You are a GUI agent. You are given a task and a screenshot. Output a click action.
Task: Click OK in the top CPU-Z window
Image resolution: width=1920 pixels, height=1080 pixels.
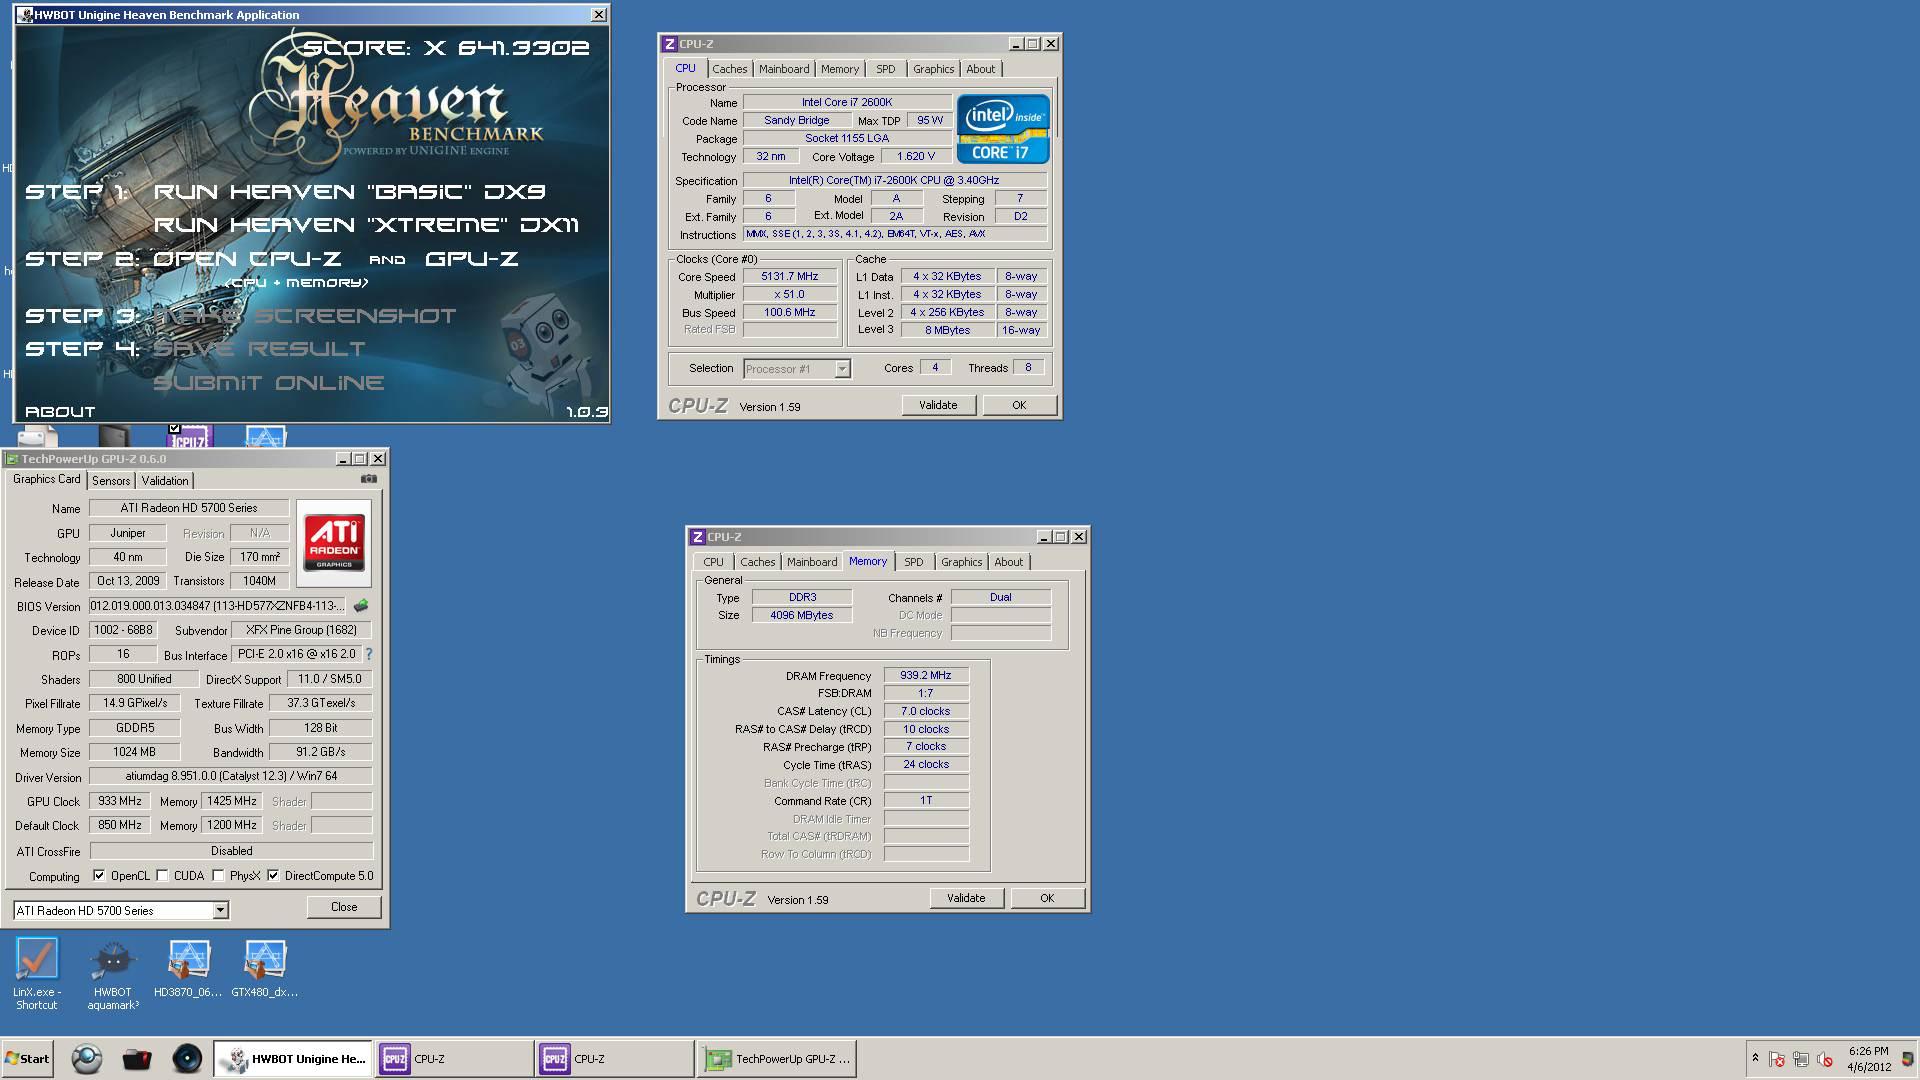pos(1019,405)
